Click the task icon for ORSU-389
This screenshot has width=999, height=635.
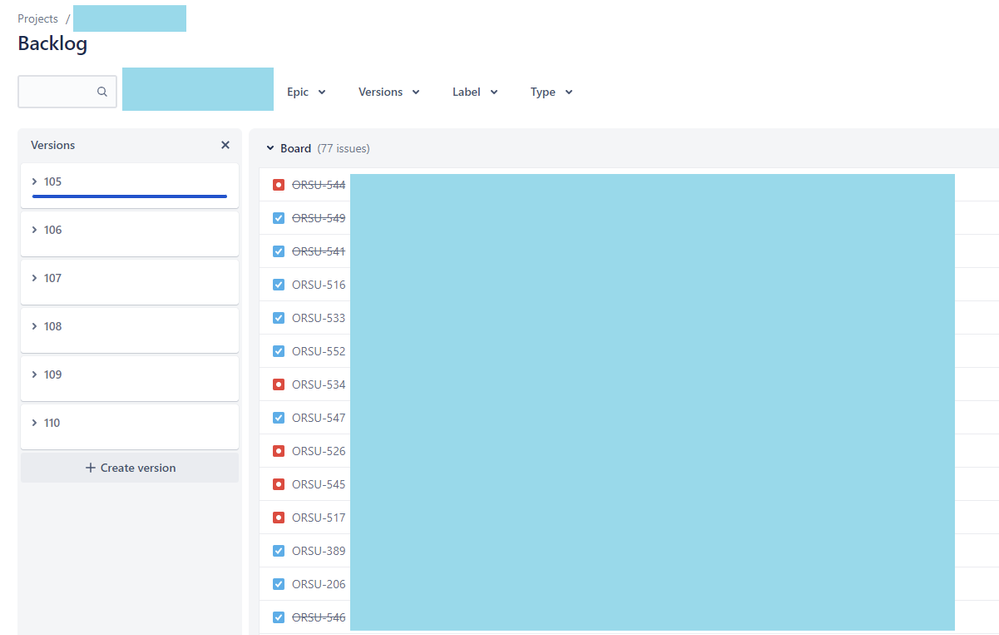pyautogui.click(x=278, y=551)
